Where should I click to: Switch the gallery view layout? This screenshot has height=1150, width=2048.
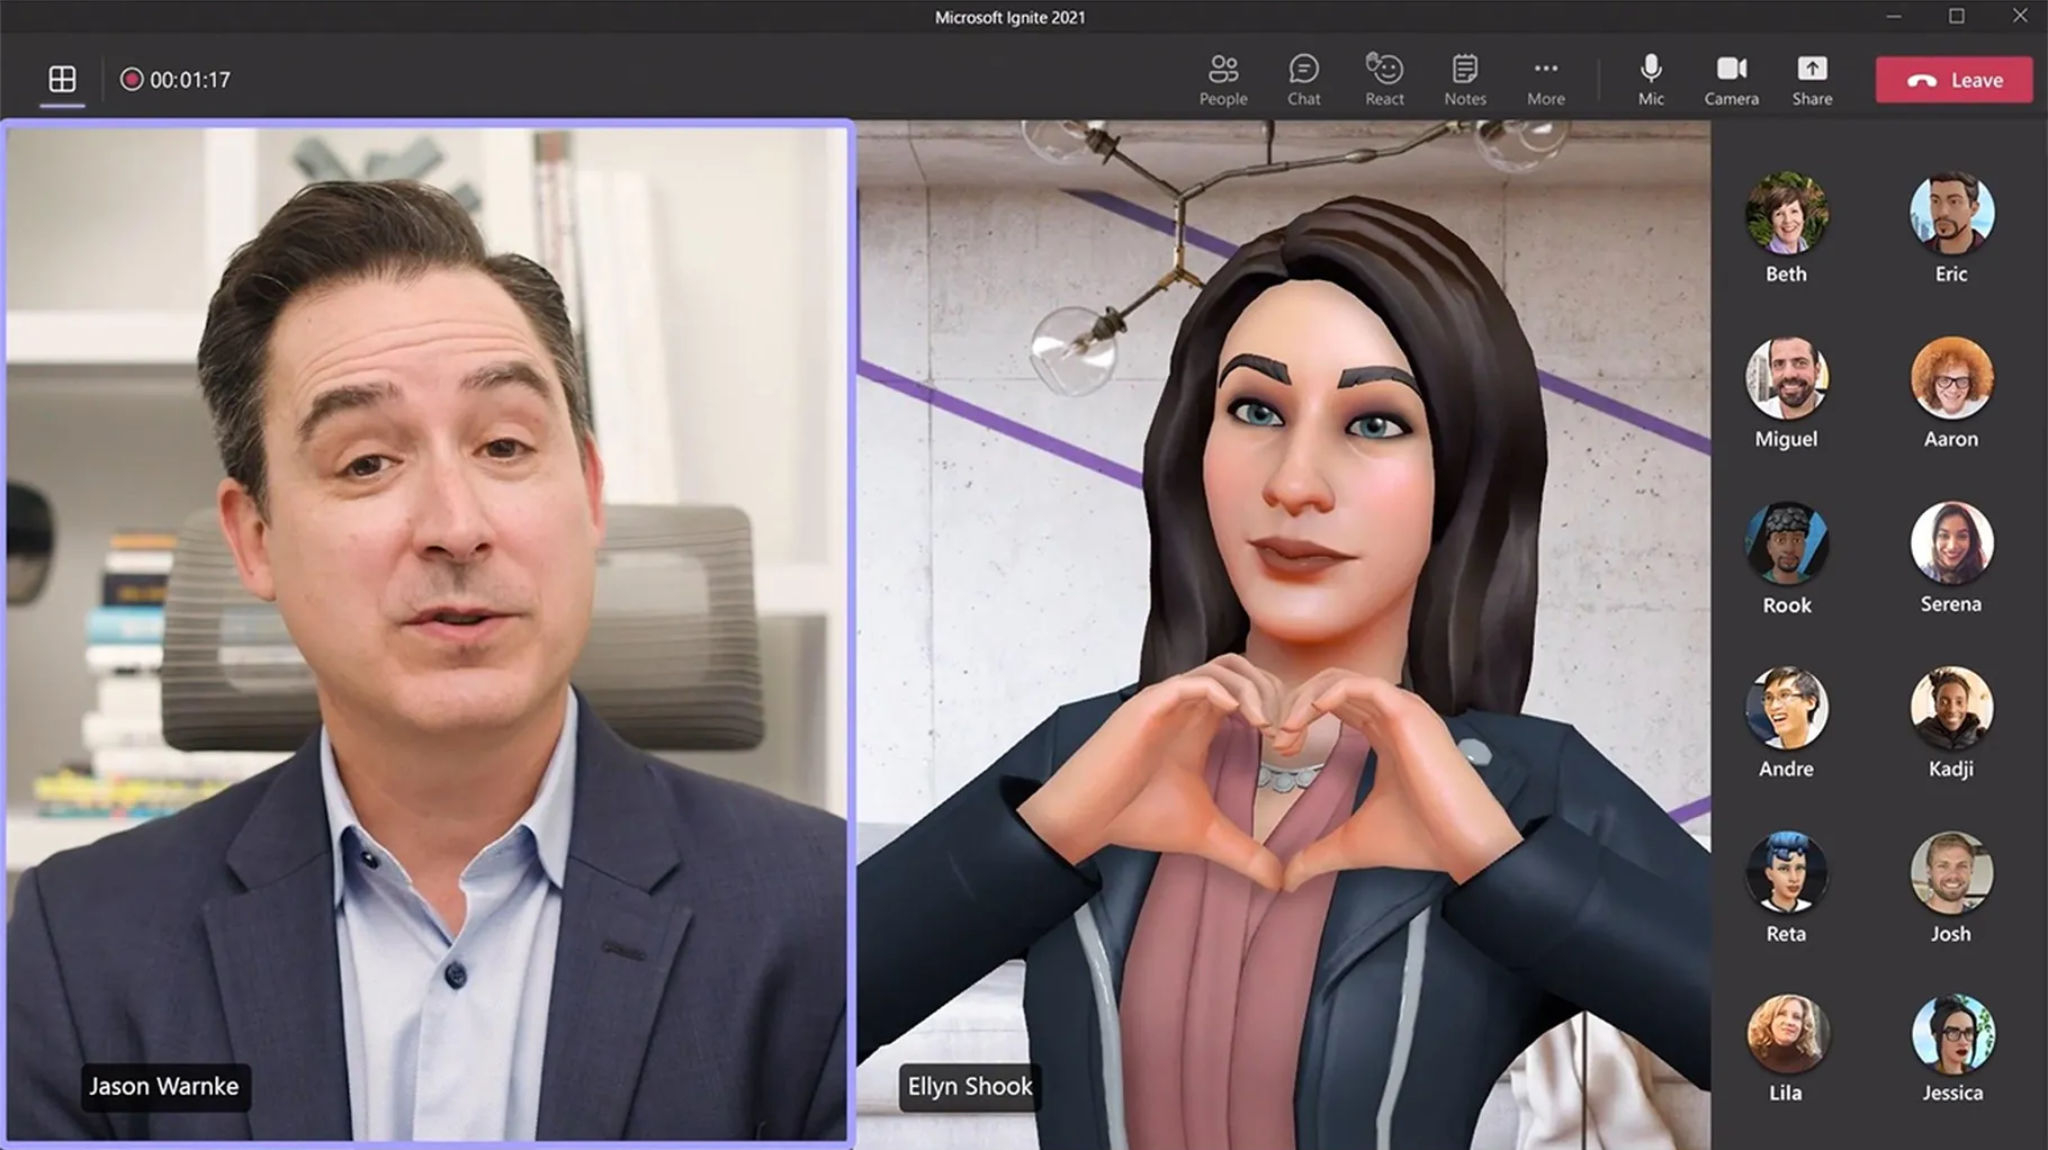tap(62, 79)
